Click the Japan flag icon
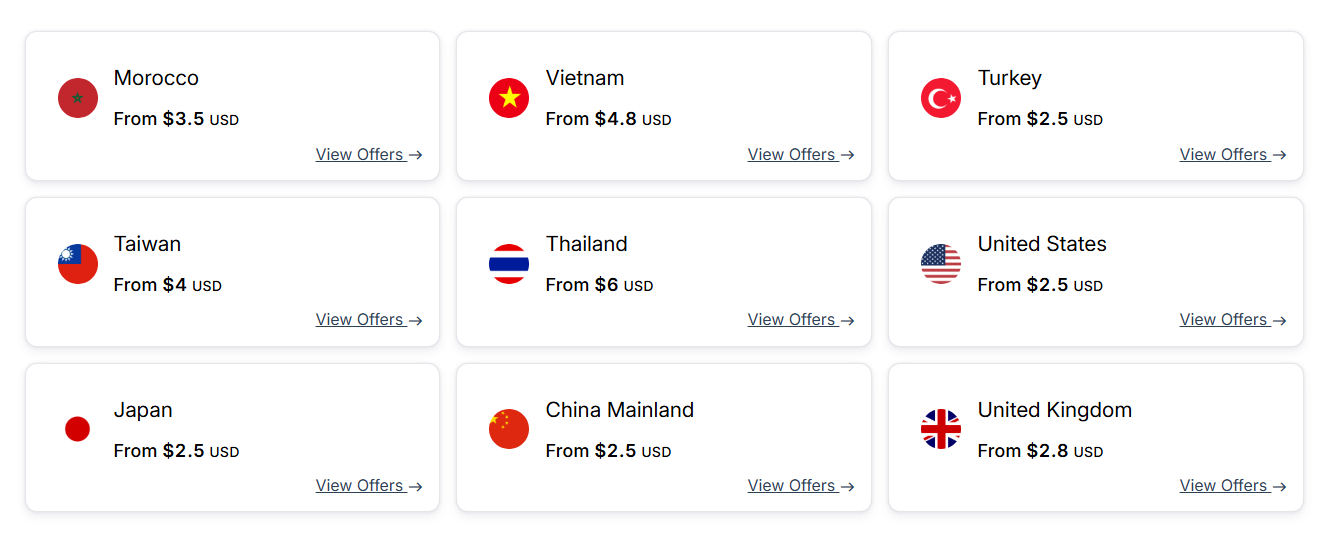The width and height of the screenshot is (1332, 539). (x=78, y=429)
